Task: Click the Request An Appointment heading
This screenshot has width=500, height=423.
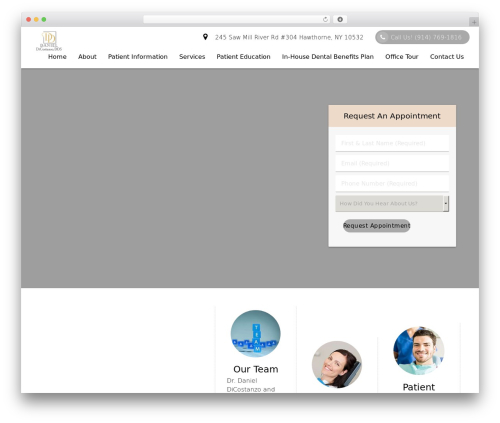Action: (392, 116)
